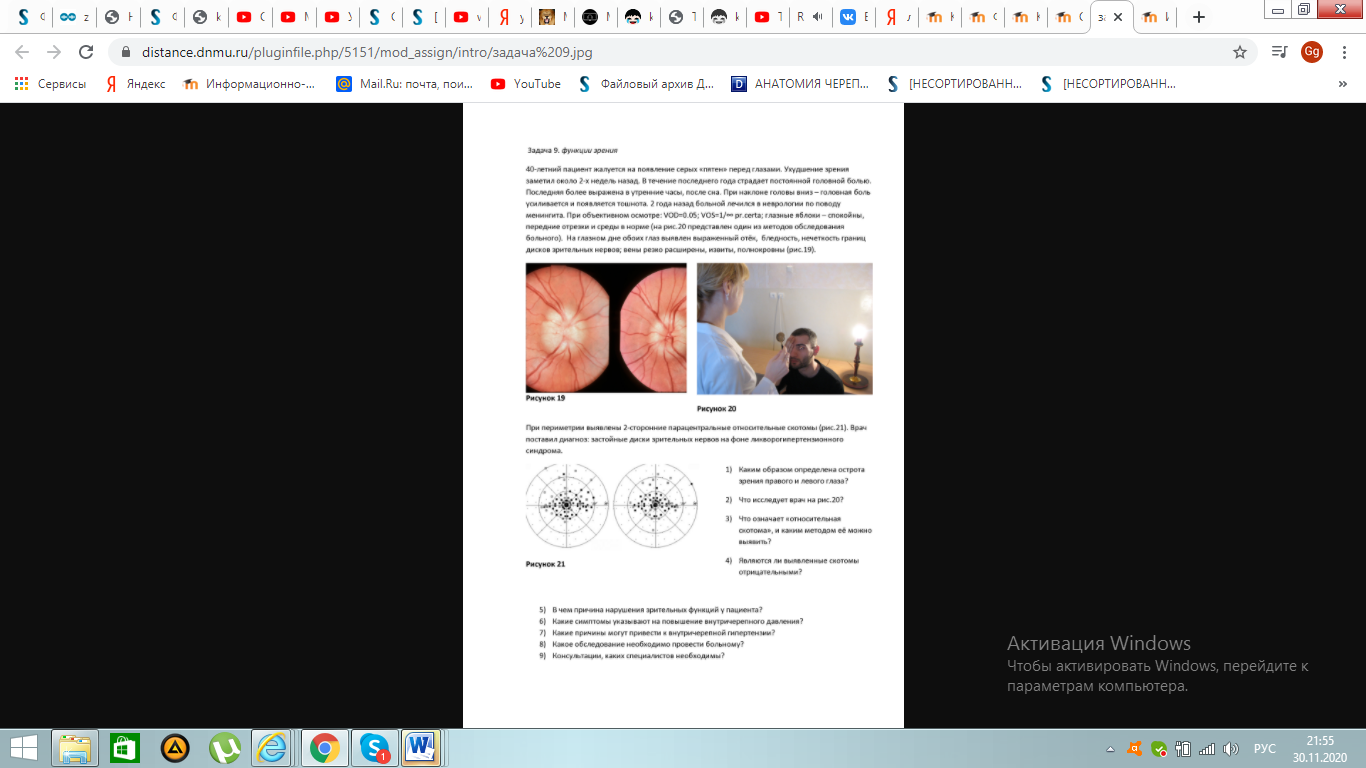
Task: Go back to the previous page
Action: 23,52
